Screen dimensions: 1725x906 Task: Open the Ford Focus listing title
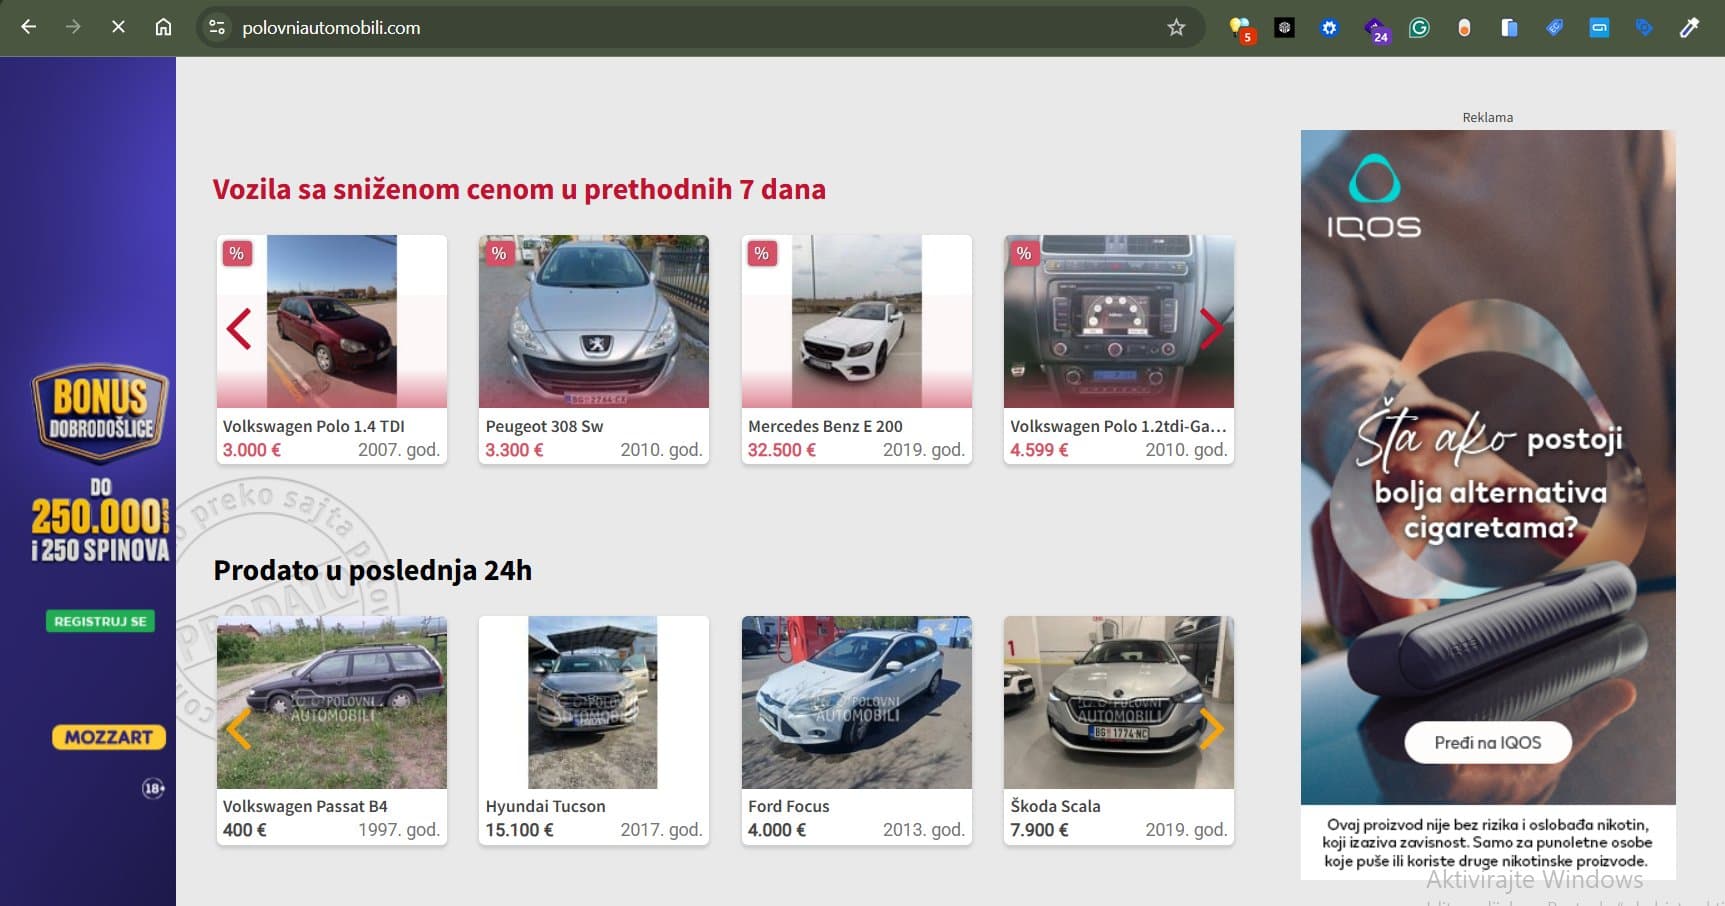(789, 806)
